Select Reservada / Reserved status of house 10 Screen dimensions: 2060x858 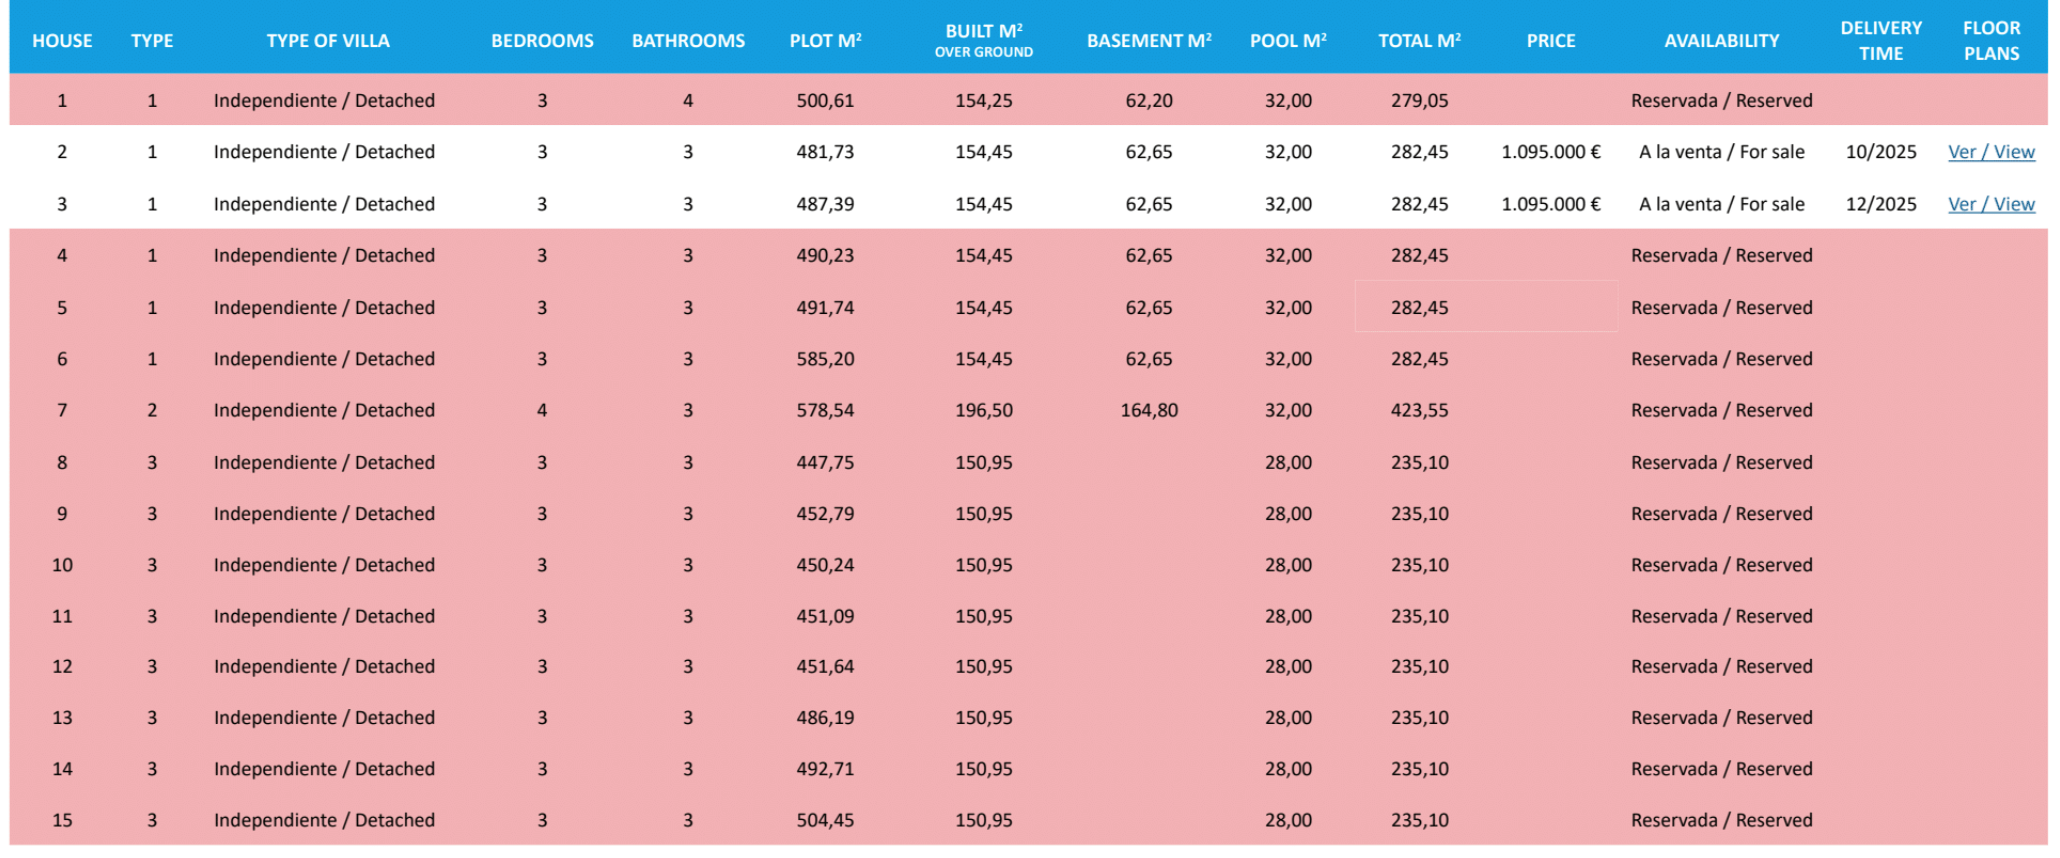click(1721, 565)
